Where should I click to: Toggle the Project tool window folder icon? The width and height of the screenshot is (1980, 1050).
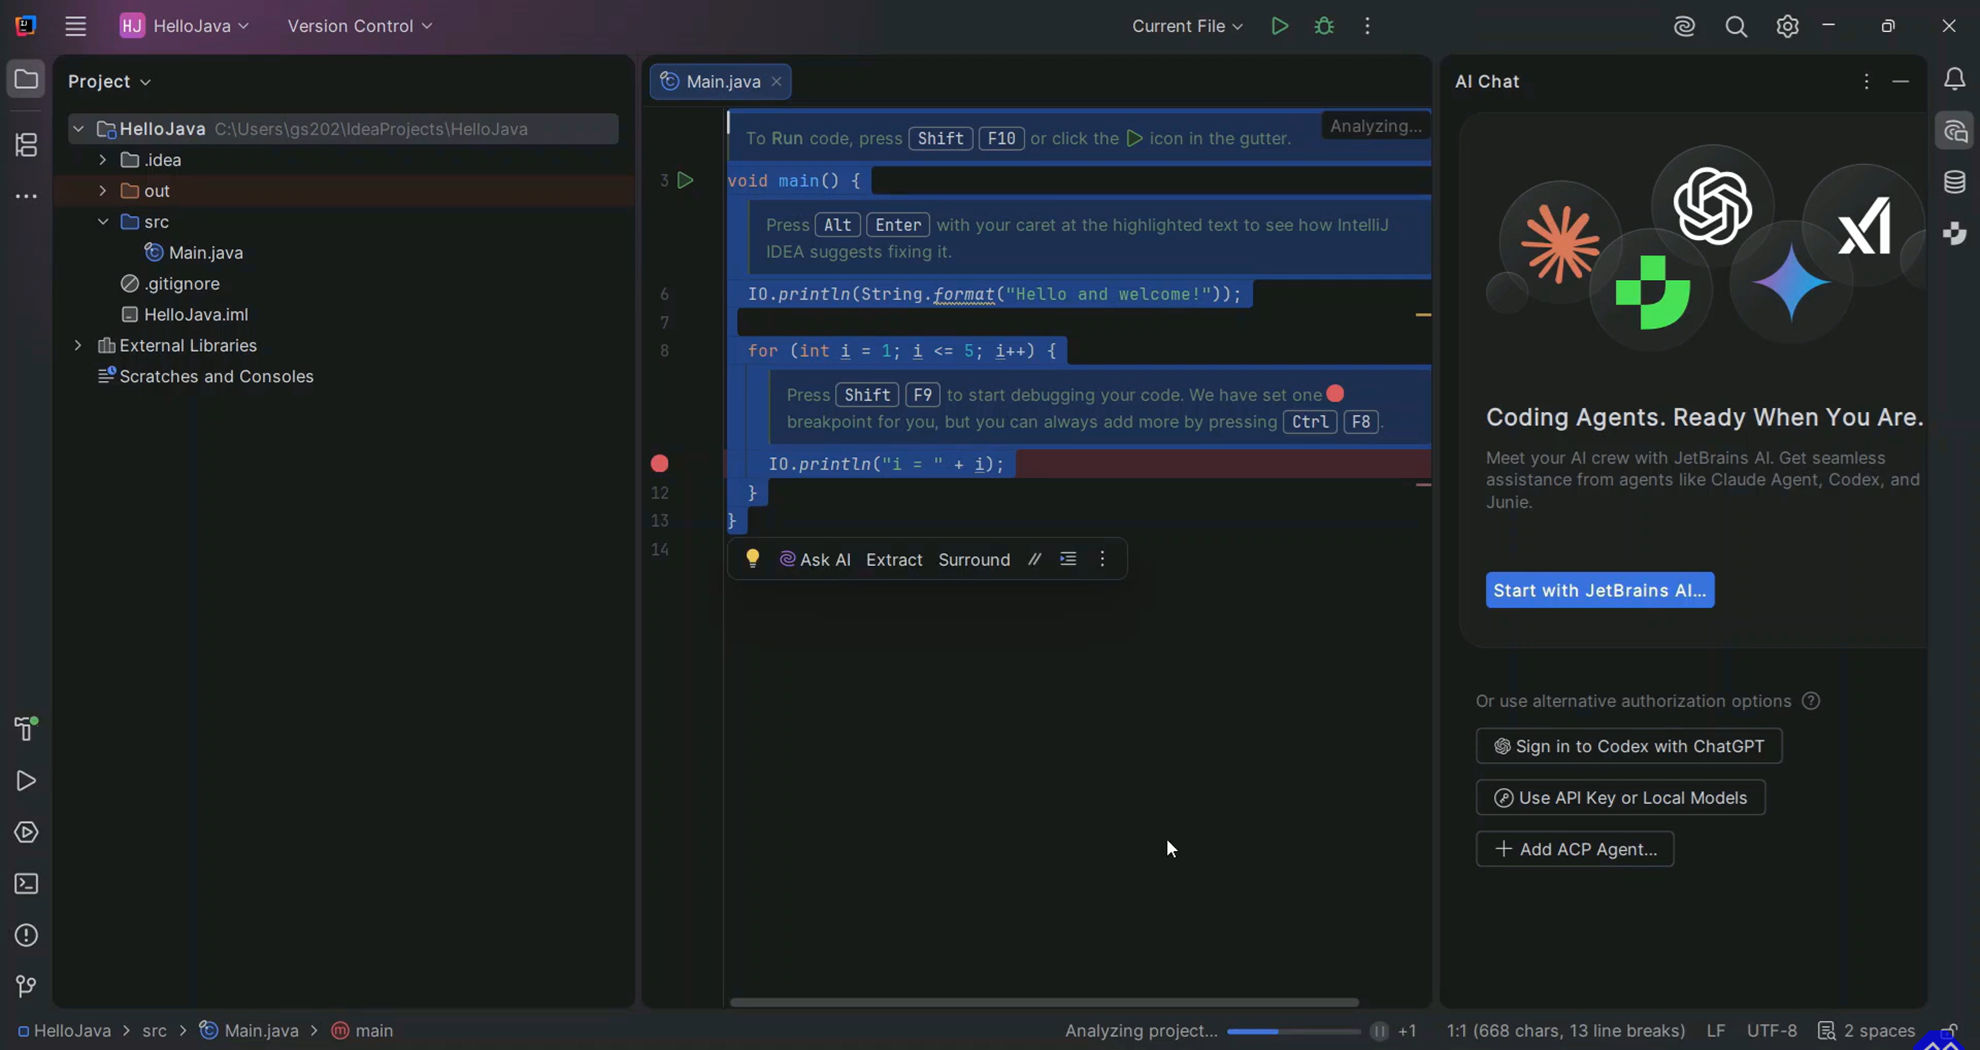(x=26, y=79)
